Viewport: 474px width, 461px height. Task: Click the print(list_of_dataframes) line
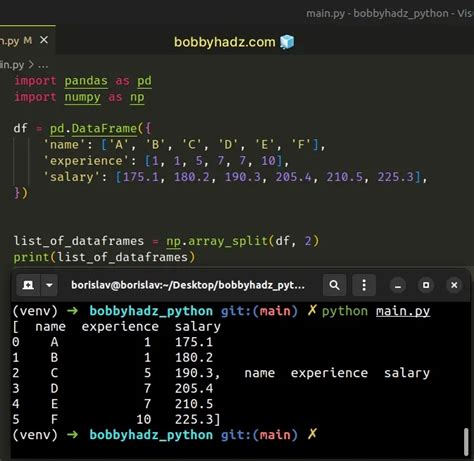(104, 257)
